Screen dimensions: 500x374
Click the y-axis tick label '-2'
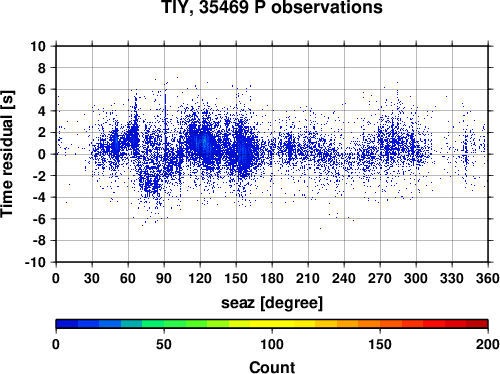[x=39, y=176]
